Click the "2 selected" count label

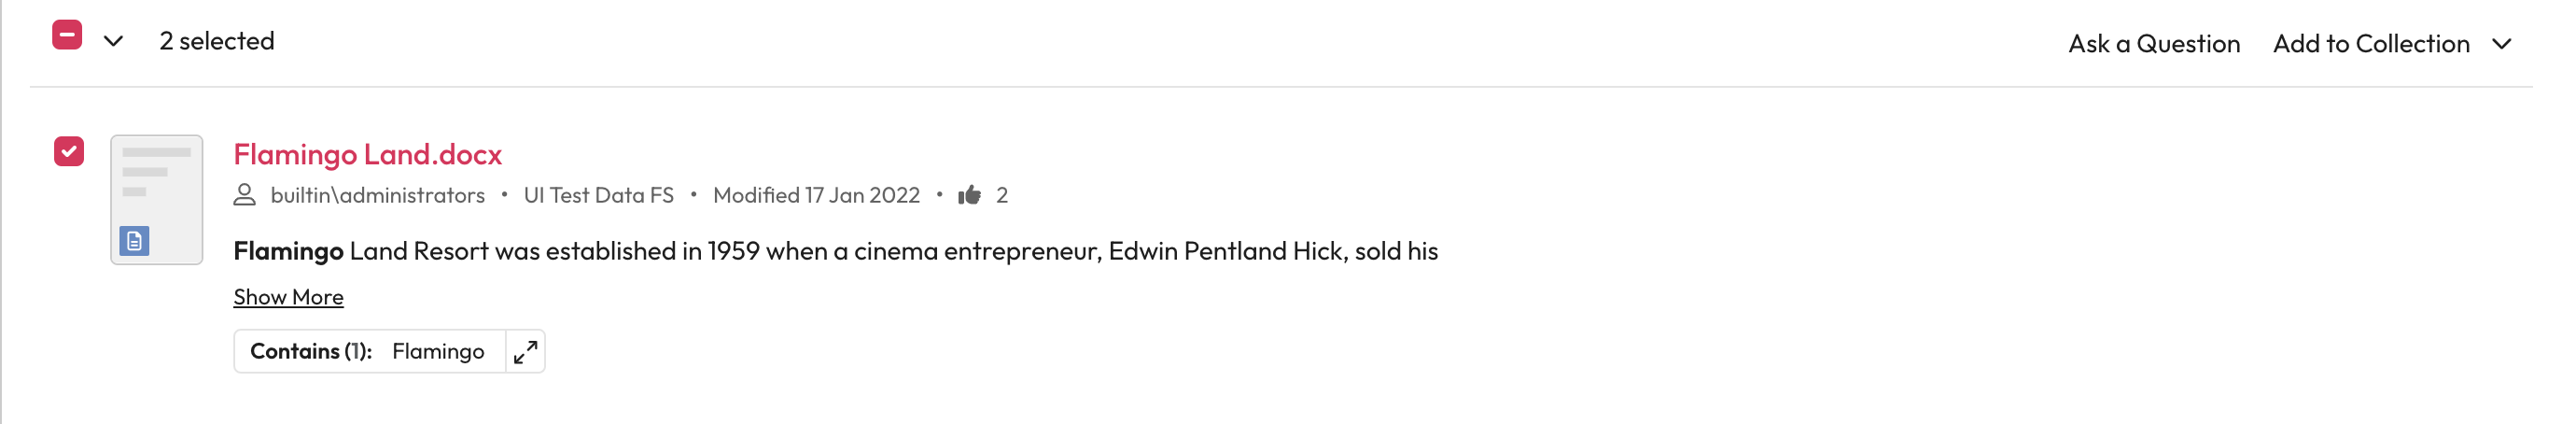coord(217,41)
